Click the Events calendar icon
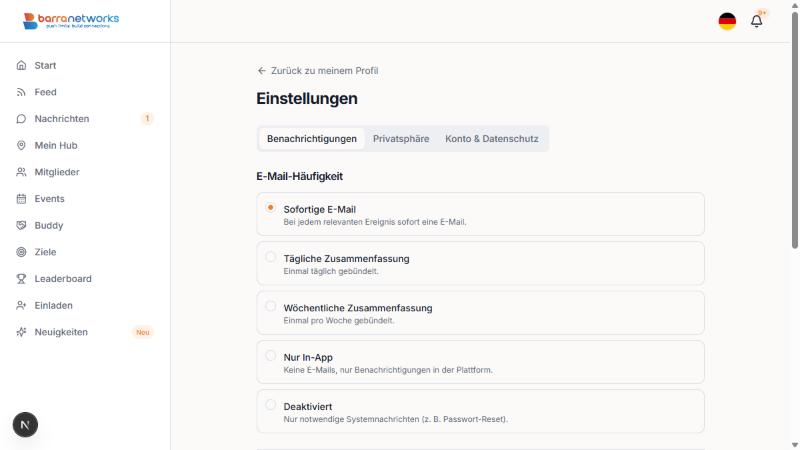 click(21, 198)
